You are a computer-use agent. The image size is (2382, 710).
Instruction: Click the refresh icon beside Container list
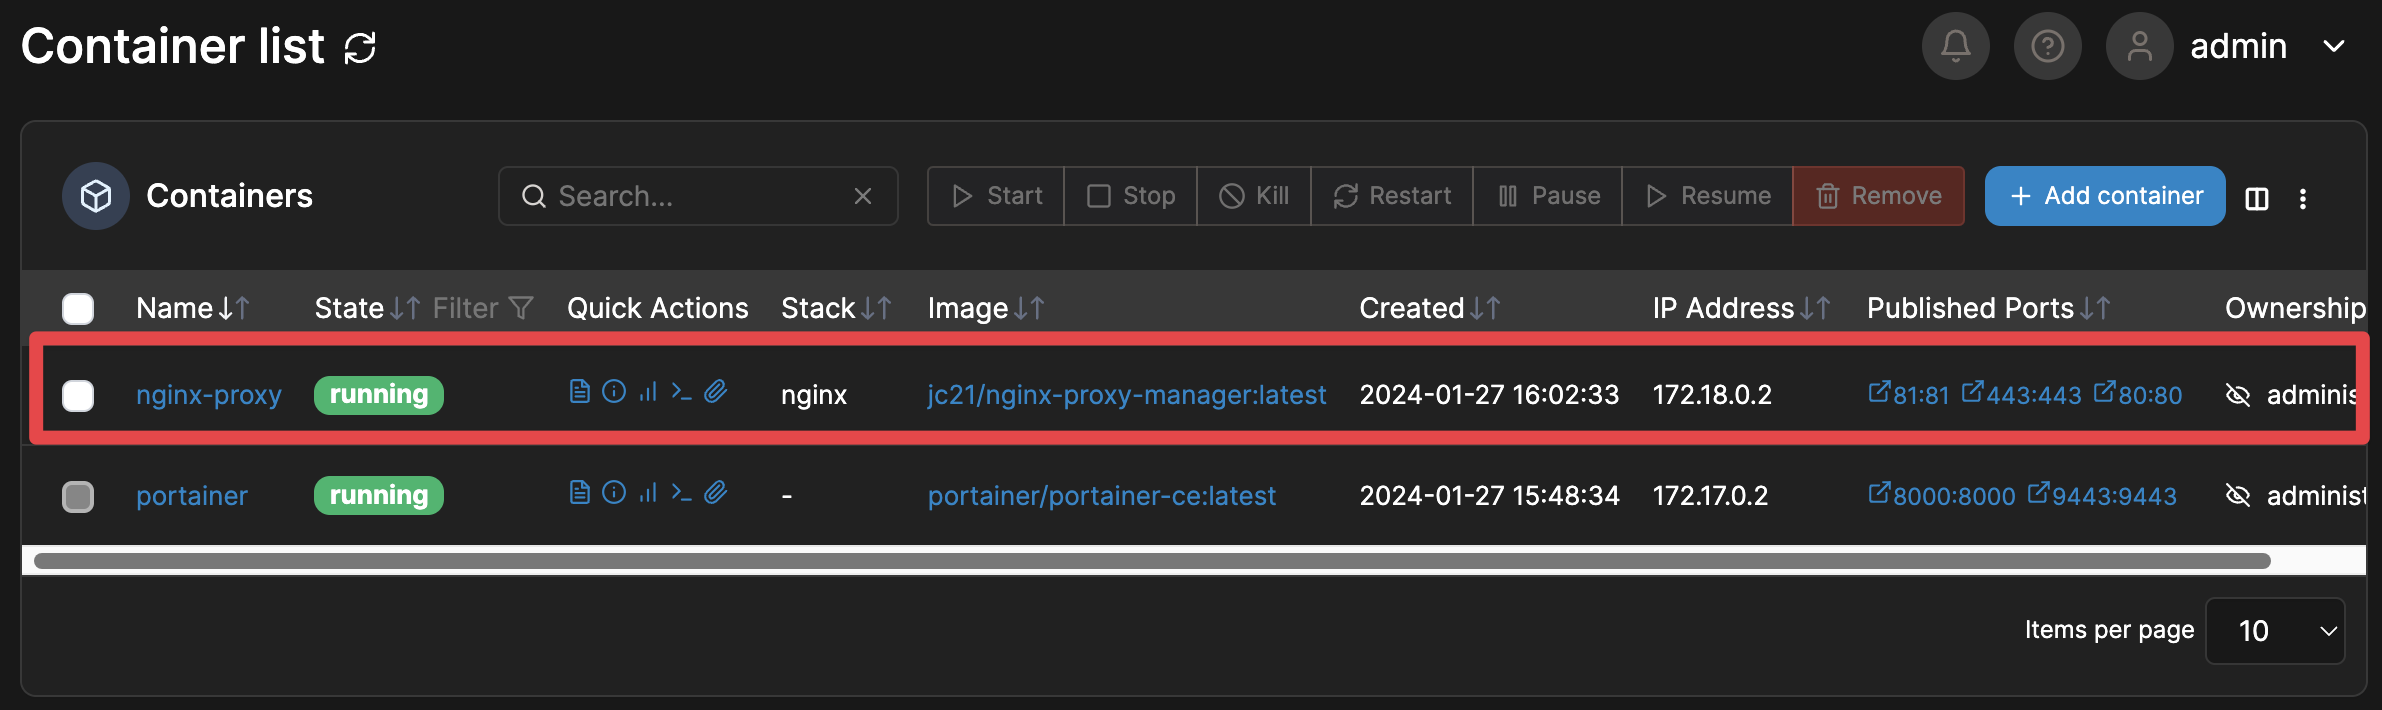pyautogui.click(x=360, y=47)
